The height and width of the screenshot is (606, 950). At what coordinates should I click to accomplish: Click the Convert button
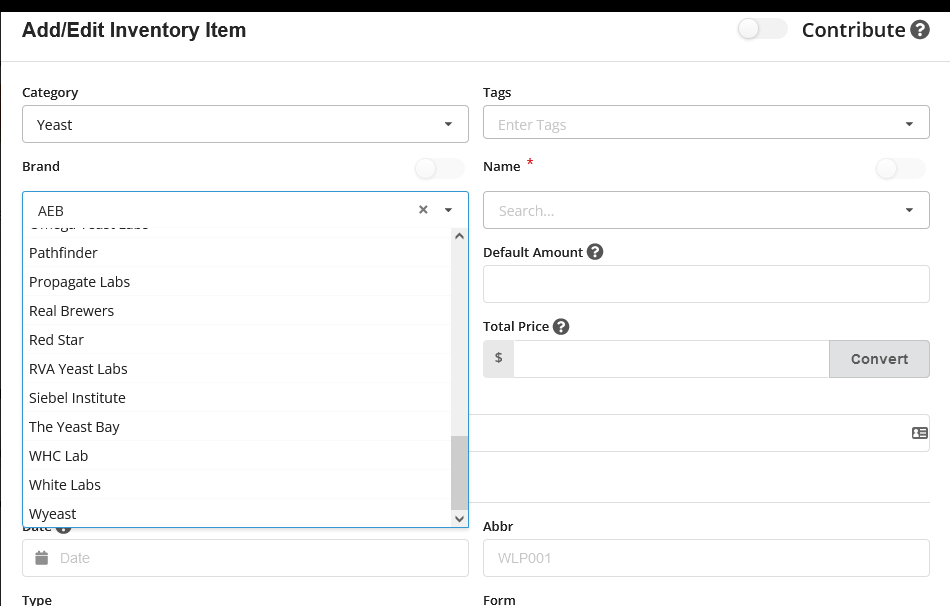pos(879,359)
